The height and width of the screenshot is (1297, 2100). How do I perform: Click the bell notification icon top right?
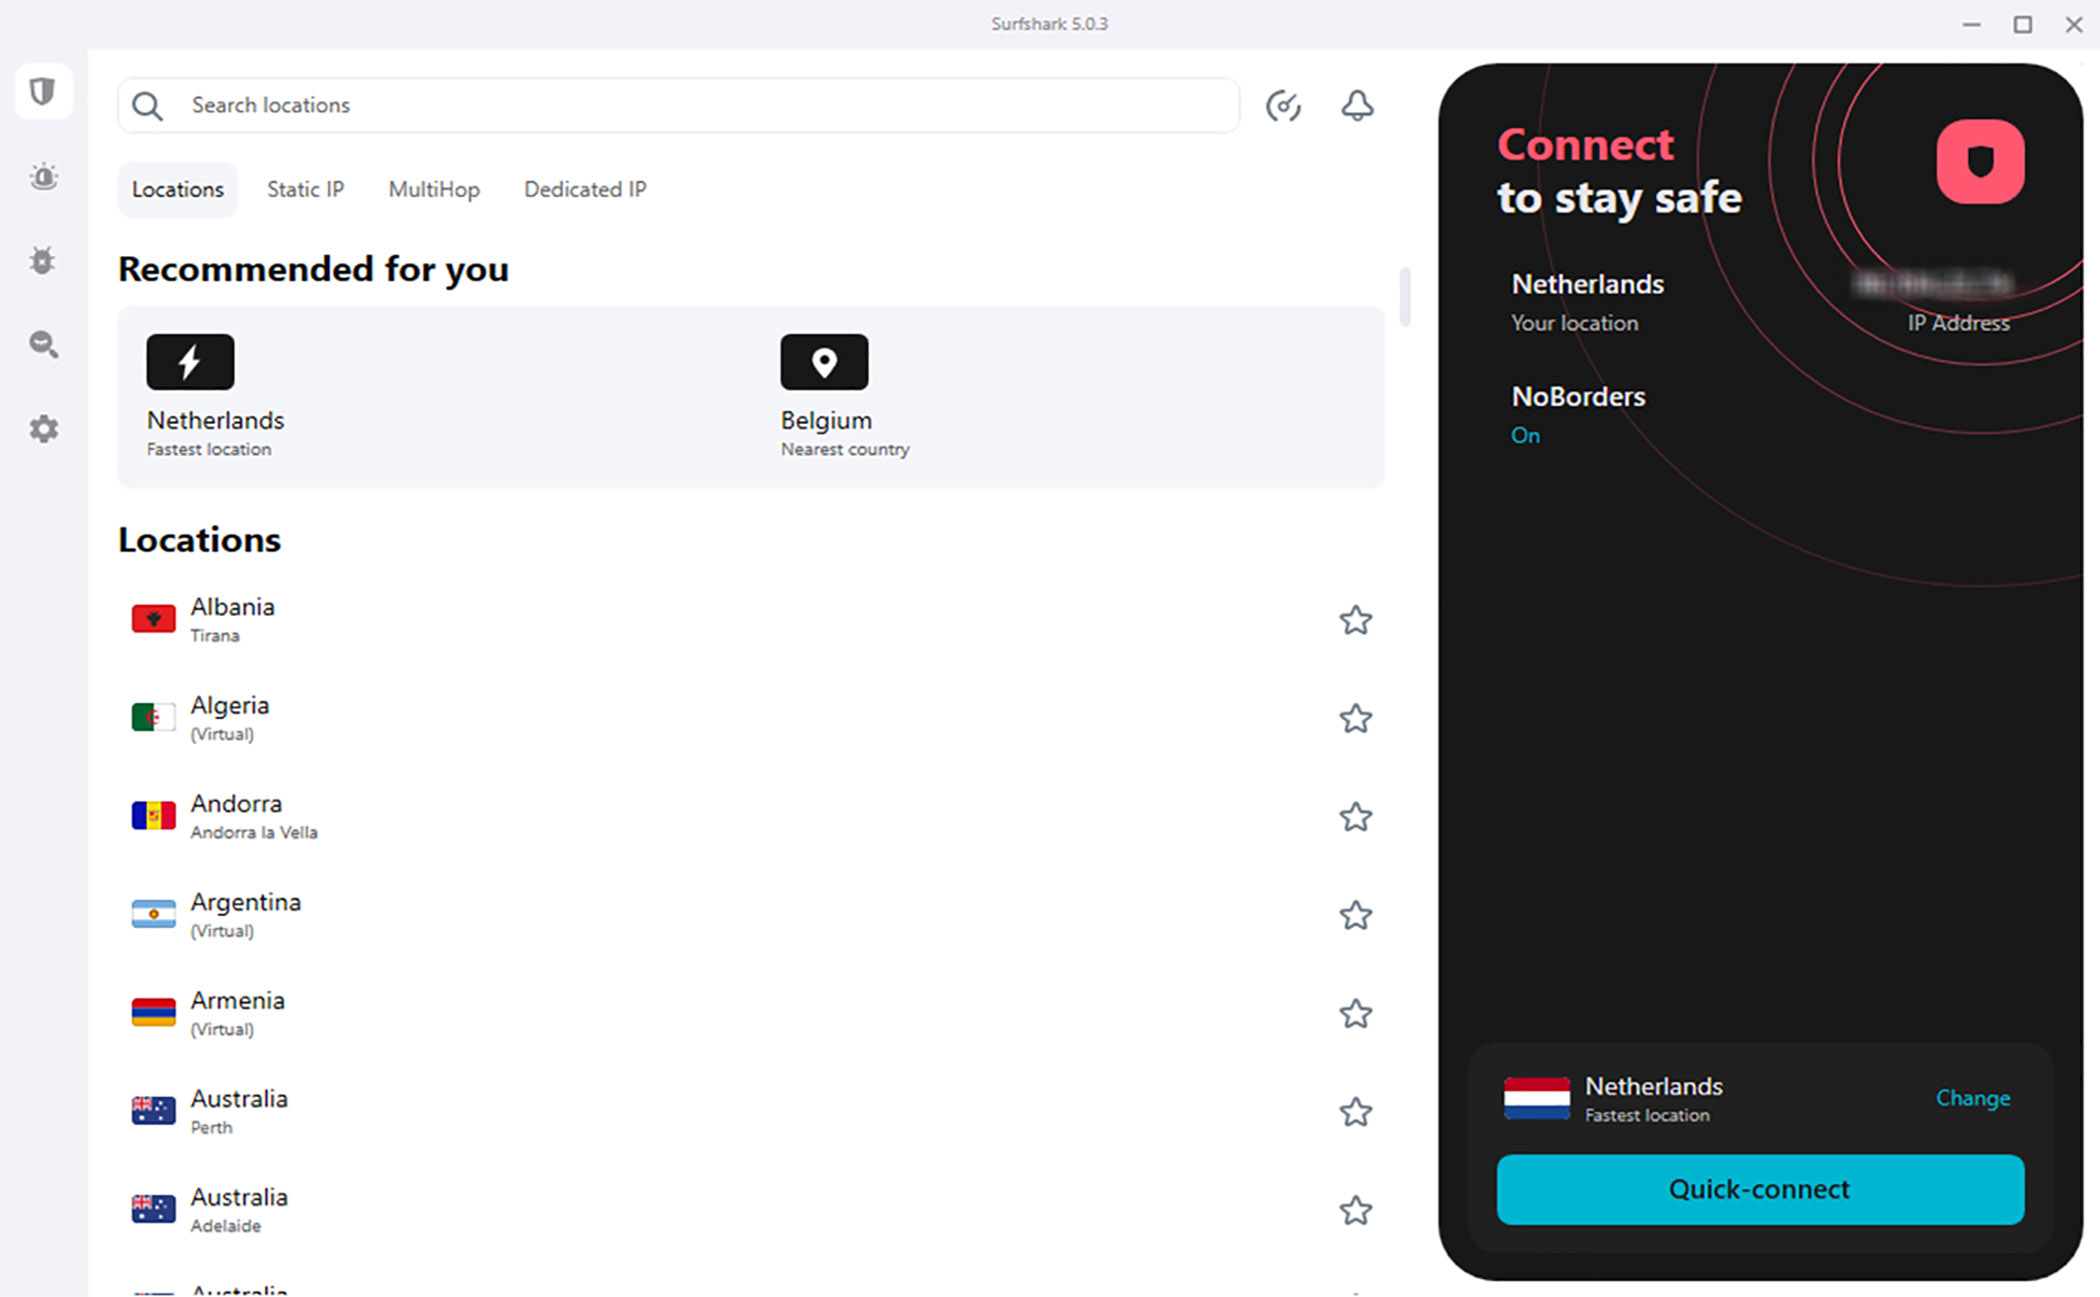[x=1356, y=105]
